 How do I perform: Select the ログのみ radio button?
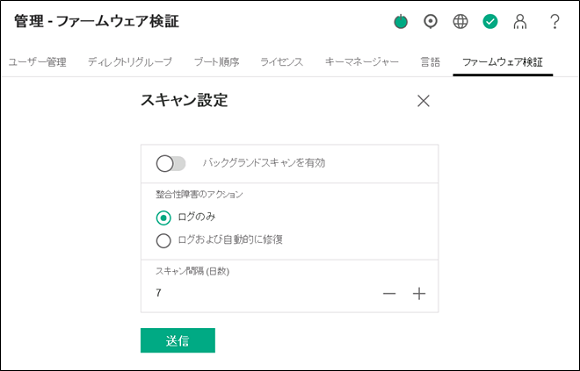(x=163, y=218)
